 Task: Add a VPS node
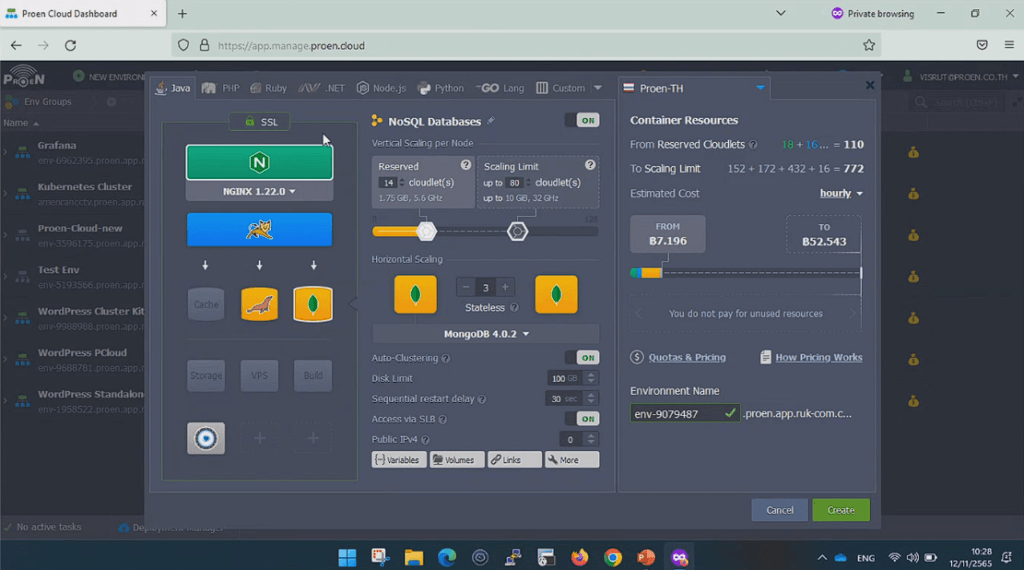click(259, 375)
